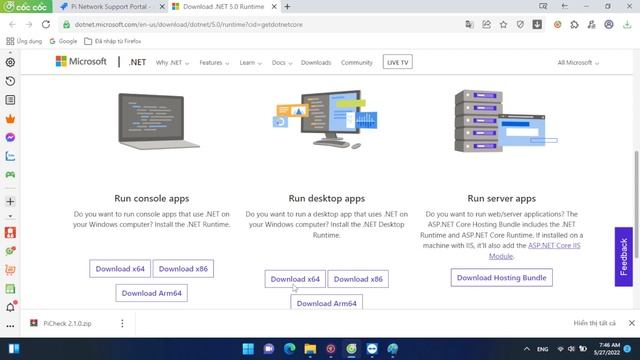The image size is (640, 360).
Task: Click Download Hosting Bundle button
Action: [x=502, y=278]
